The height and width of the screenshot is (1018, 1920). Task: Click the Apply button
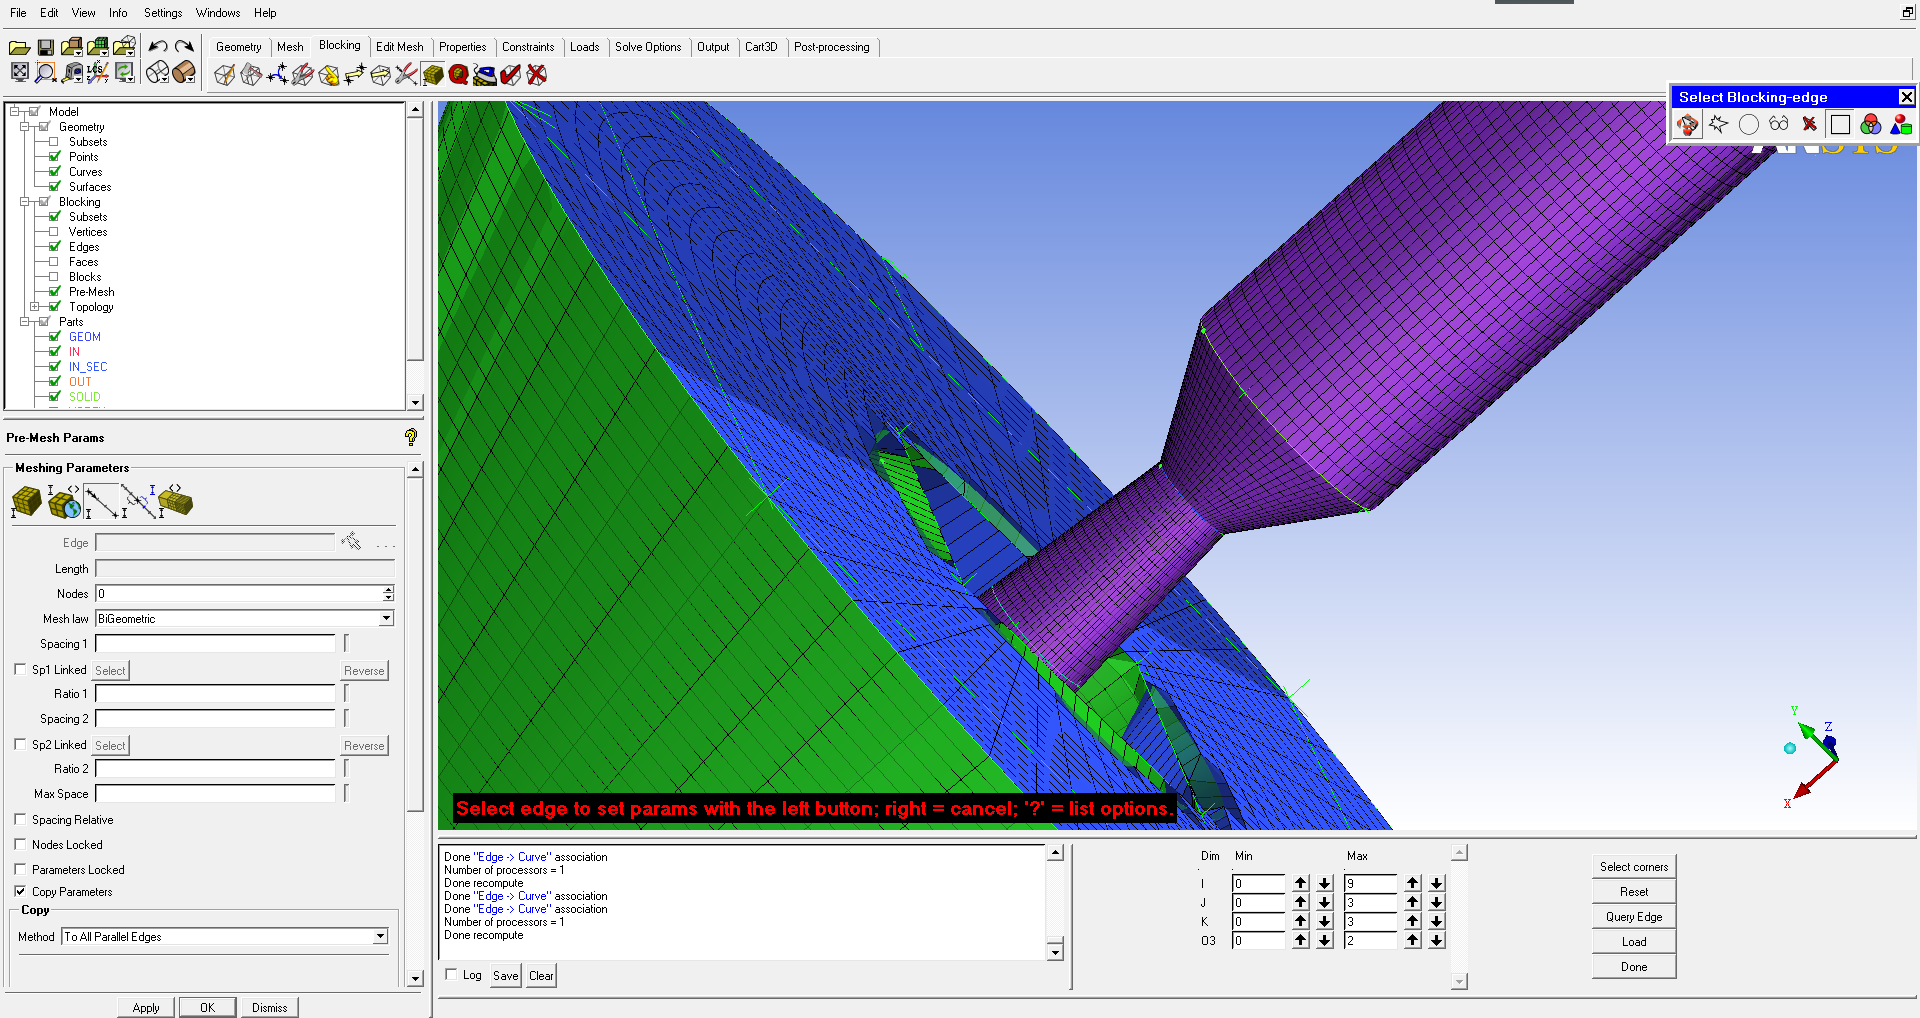pos(146,1007)
